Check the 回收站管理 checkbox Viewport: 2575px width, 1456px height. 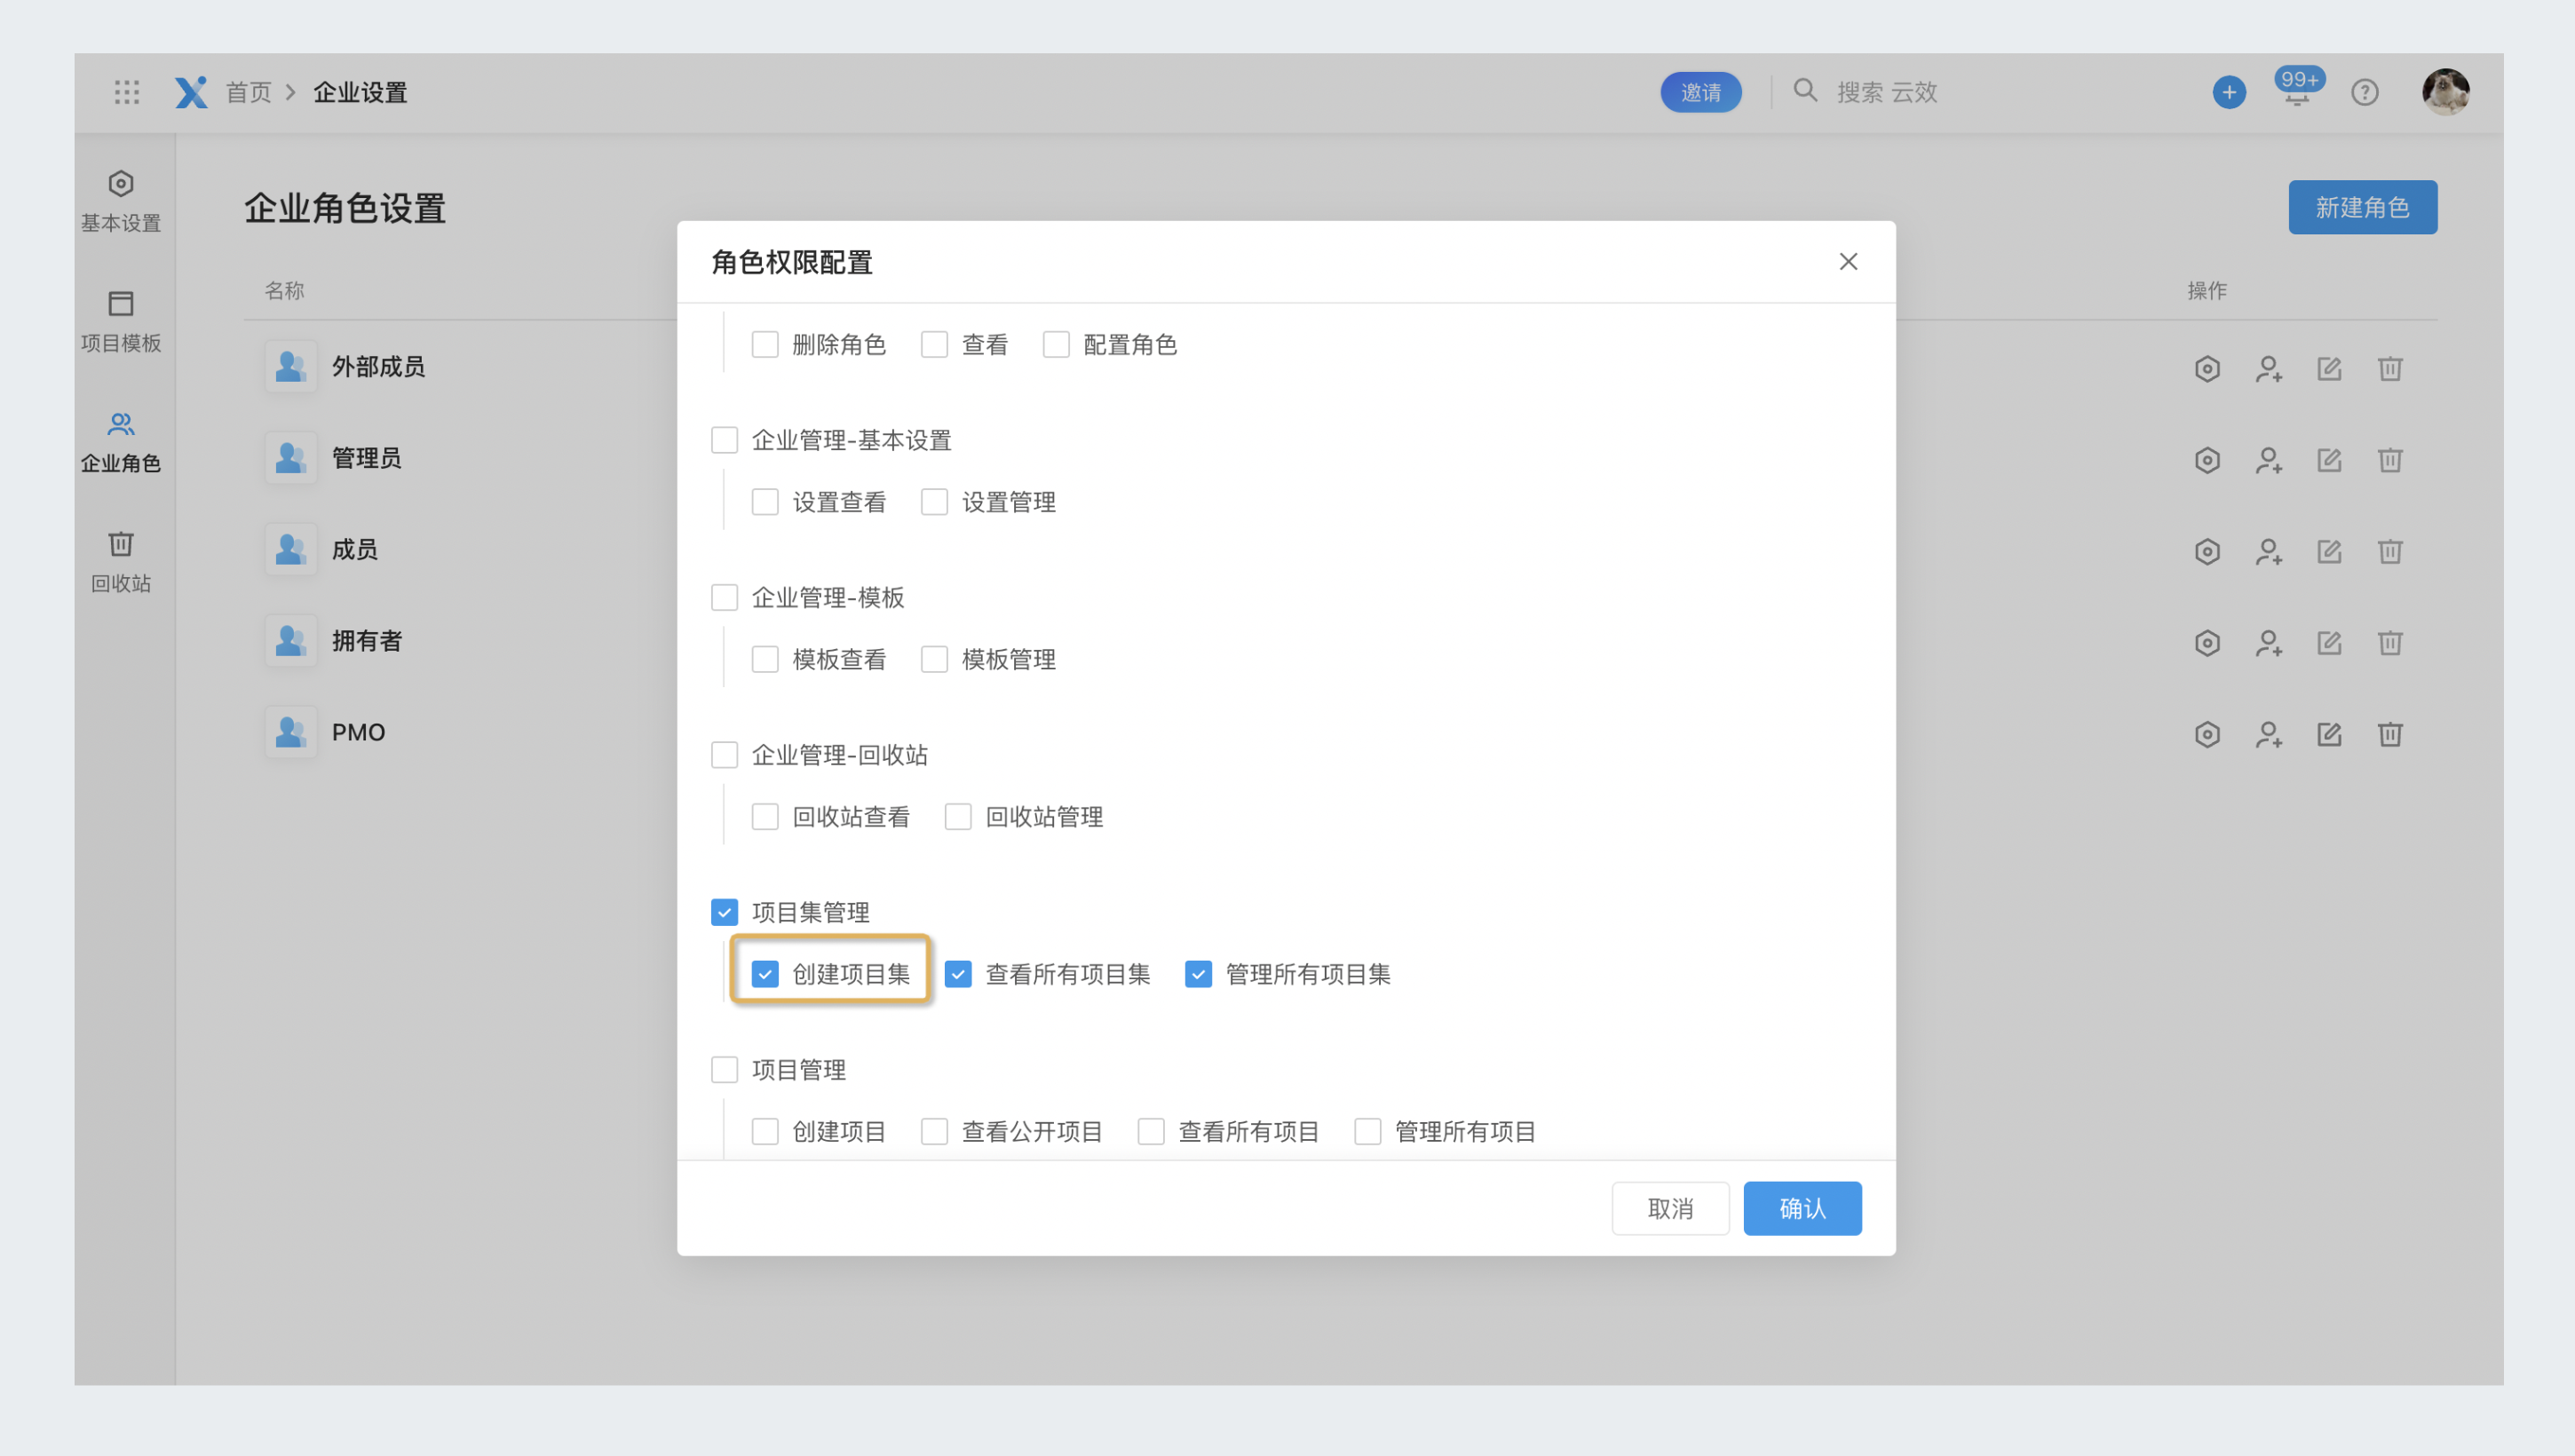(958, 816)
